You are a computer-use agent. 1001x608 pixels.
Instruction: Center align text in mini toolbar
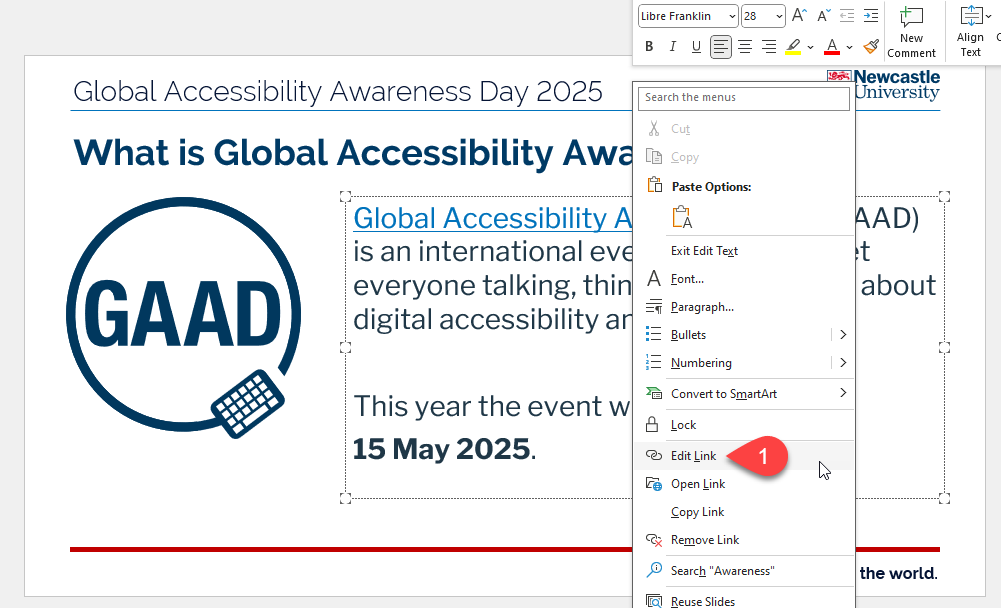click(745, 47)
